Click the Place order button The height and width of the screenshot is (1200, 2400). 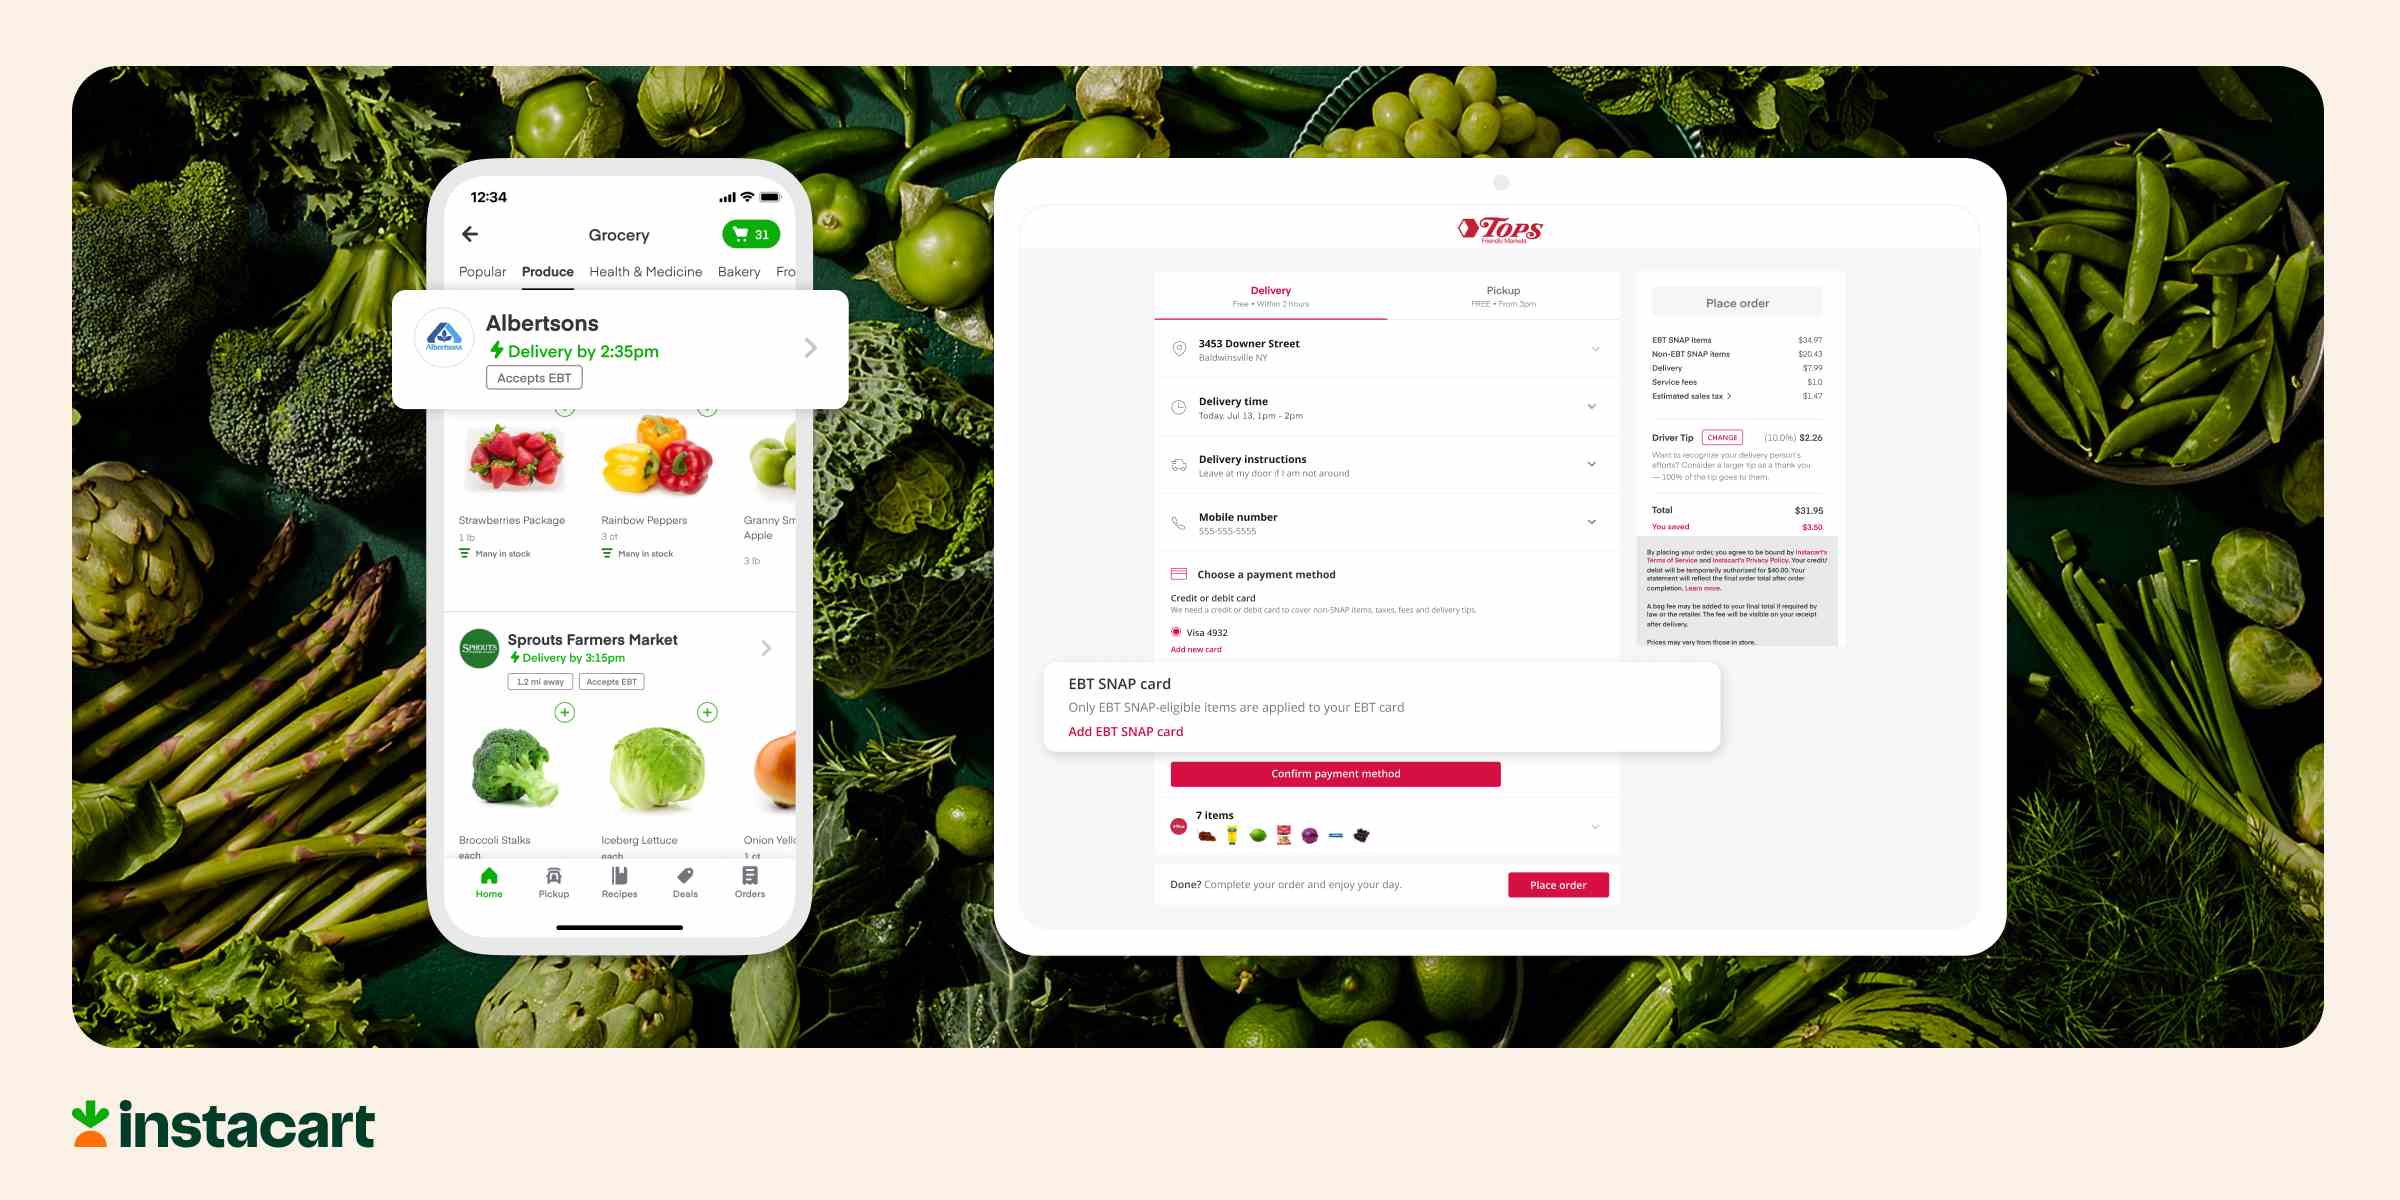click(x=1558, y=885)
